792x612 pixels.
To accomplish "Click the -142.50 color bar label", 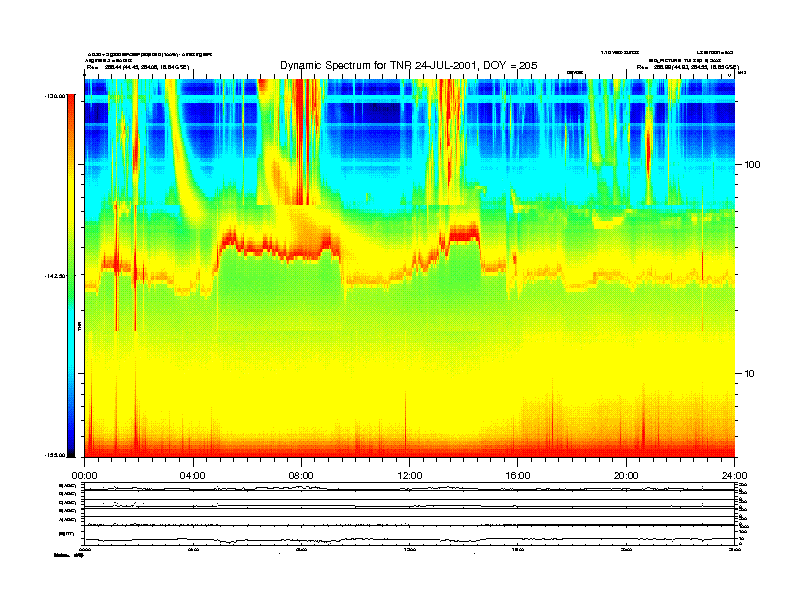I will tap(55, 276).
